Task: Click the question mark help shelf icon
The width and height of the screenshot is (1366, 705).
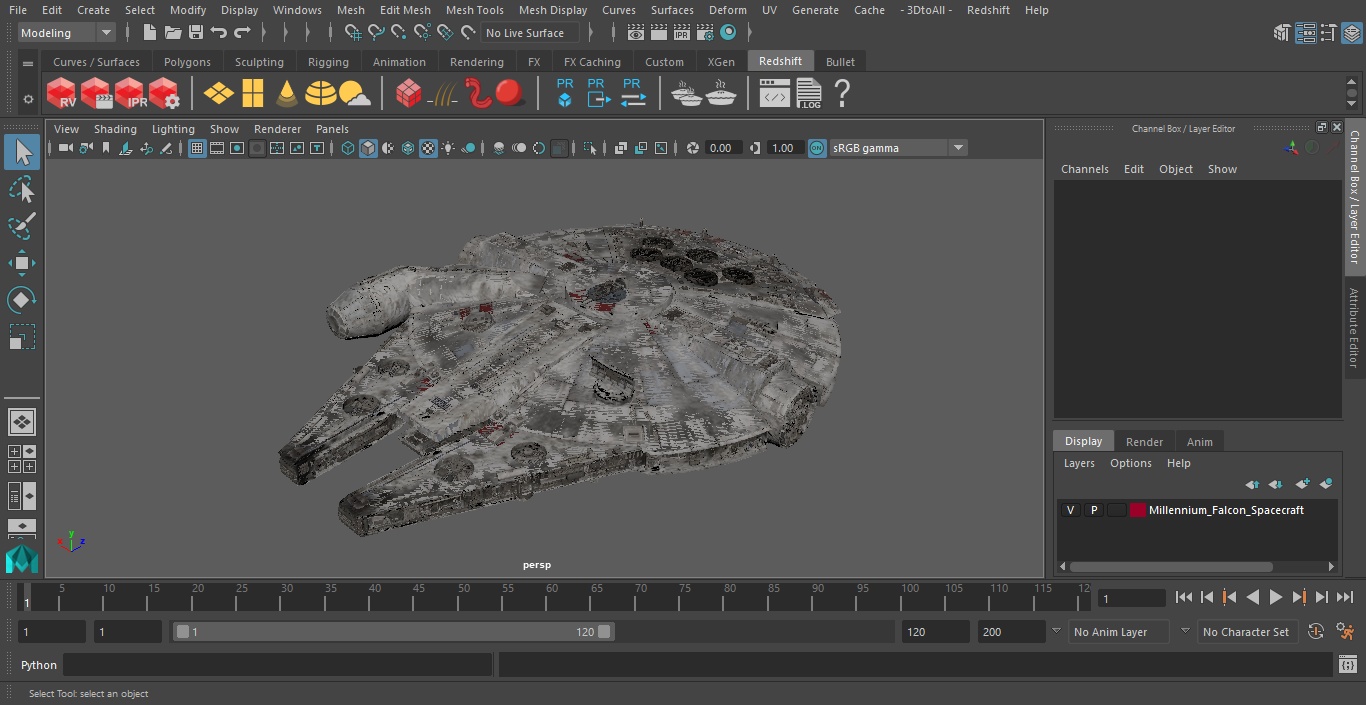Action: pos(842,93)
